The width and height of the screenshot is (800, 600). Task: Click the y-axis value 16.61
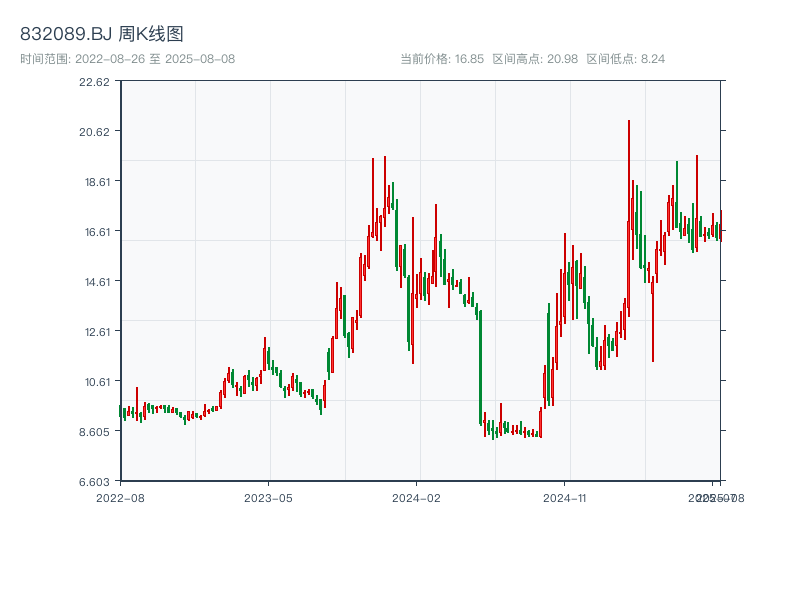(x=97, y=232)
